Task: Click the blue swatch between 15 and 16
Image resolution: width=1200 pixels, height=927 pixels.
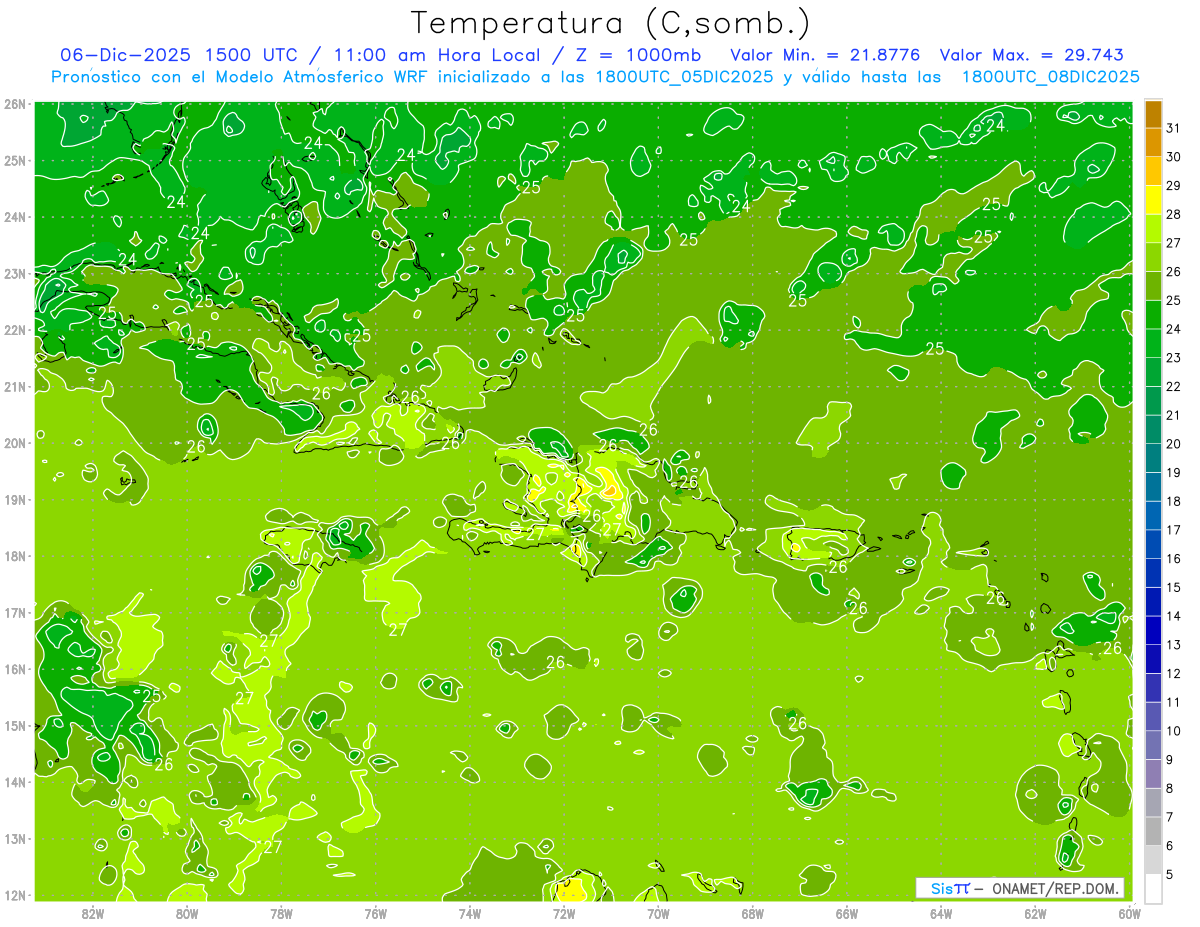Action: point(1153,573)
